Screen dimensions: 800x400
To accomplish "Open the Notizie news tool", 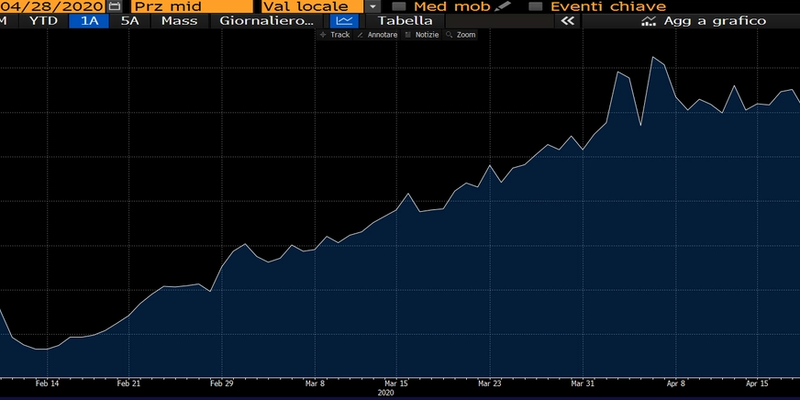I will pos(421,35).
